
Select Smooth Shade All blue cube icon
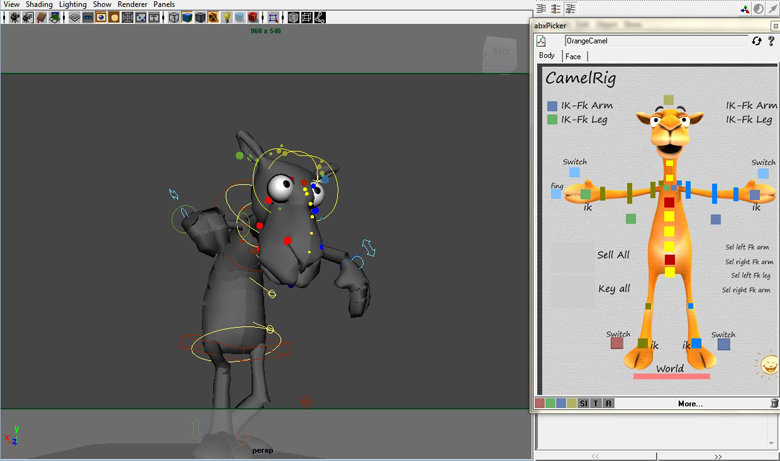(187, 18)
